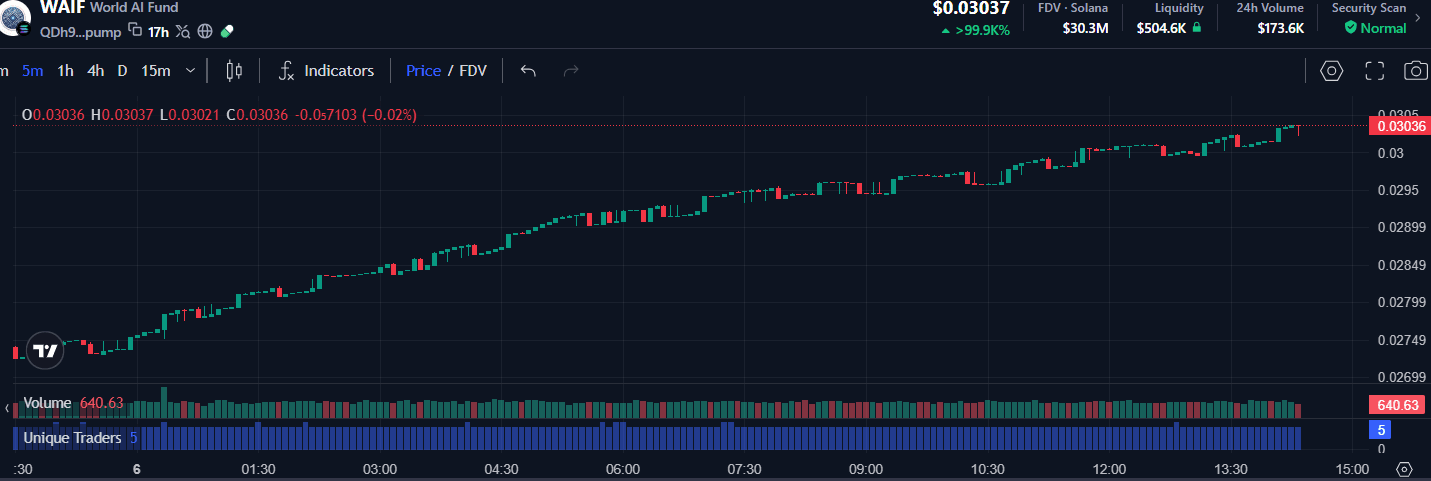Screen dimensions: 1431x481
Task: Click the 0.03 price axis label
Action: pyautogui.click(x=1391, y=153)
